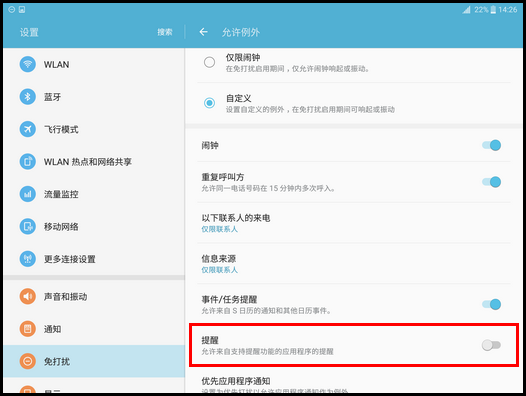Tap the do-not-disturb icon for 免打扰

coord(28,361)
